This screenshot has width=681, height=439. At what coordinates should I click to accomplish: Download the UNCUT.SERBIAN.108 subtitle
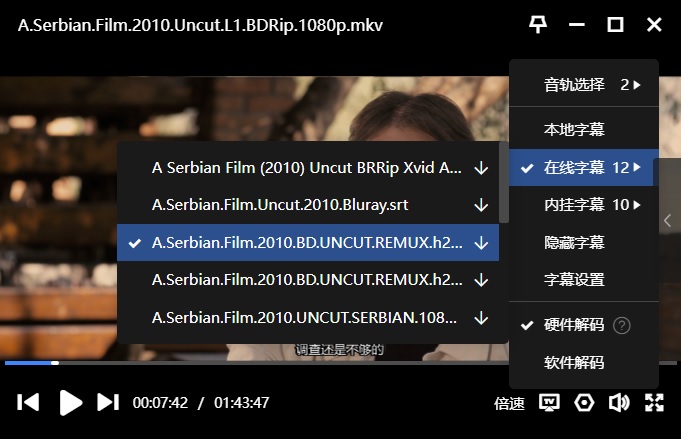[481, 318]
